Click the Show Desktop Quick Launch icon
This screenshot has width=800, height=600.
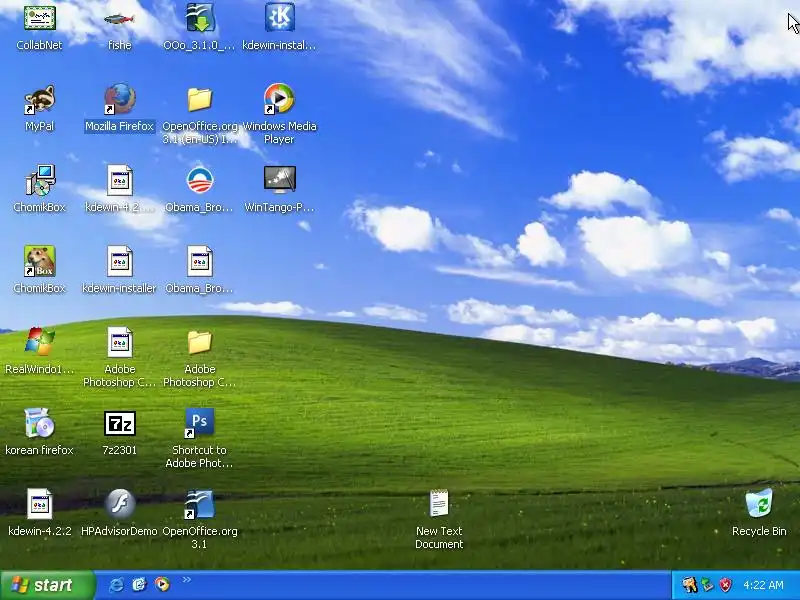pos(139,584)
